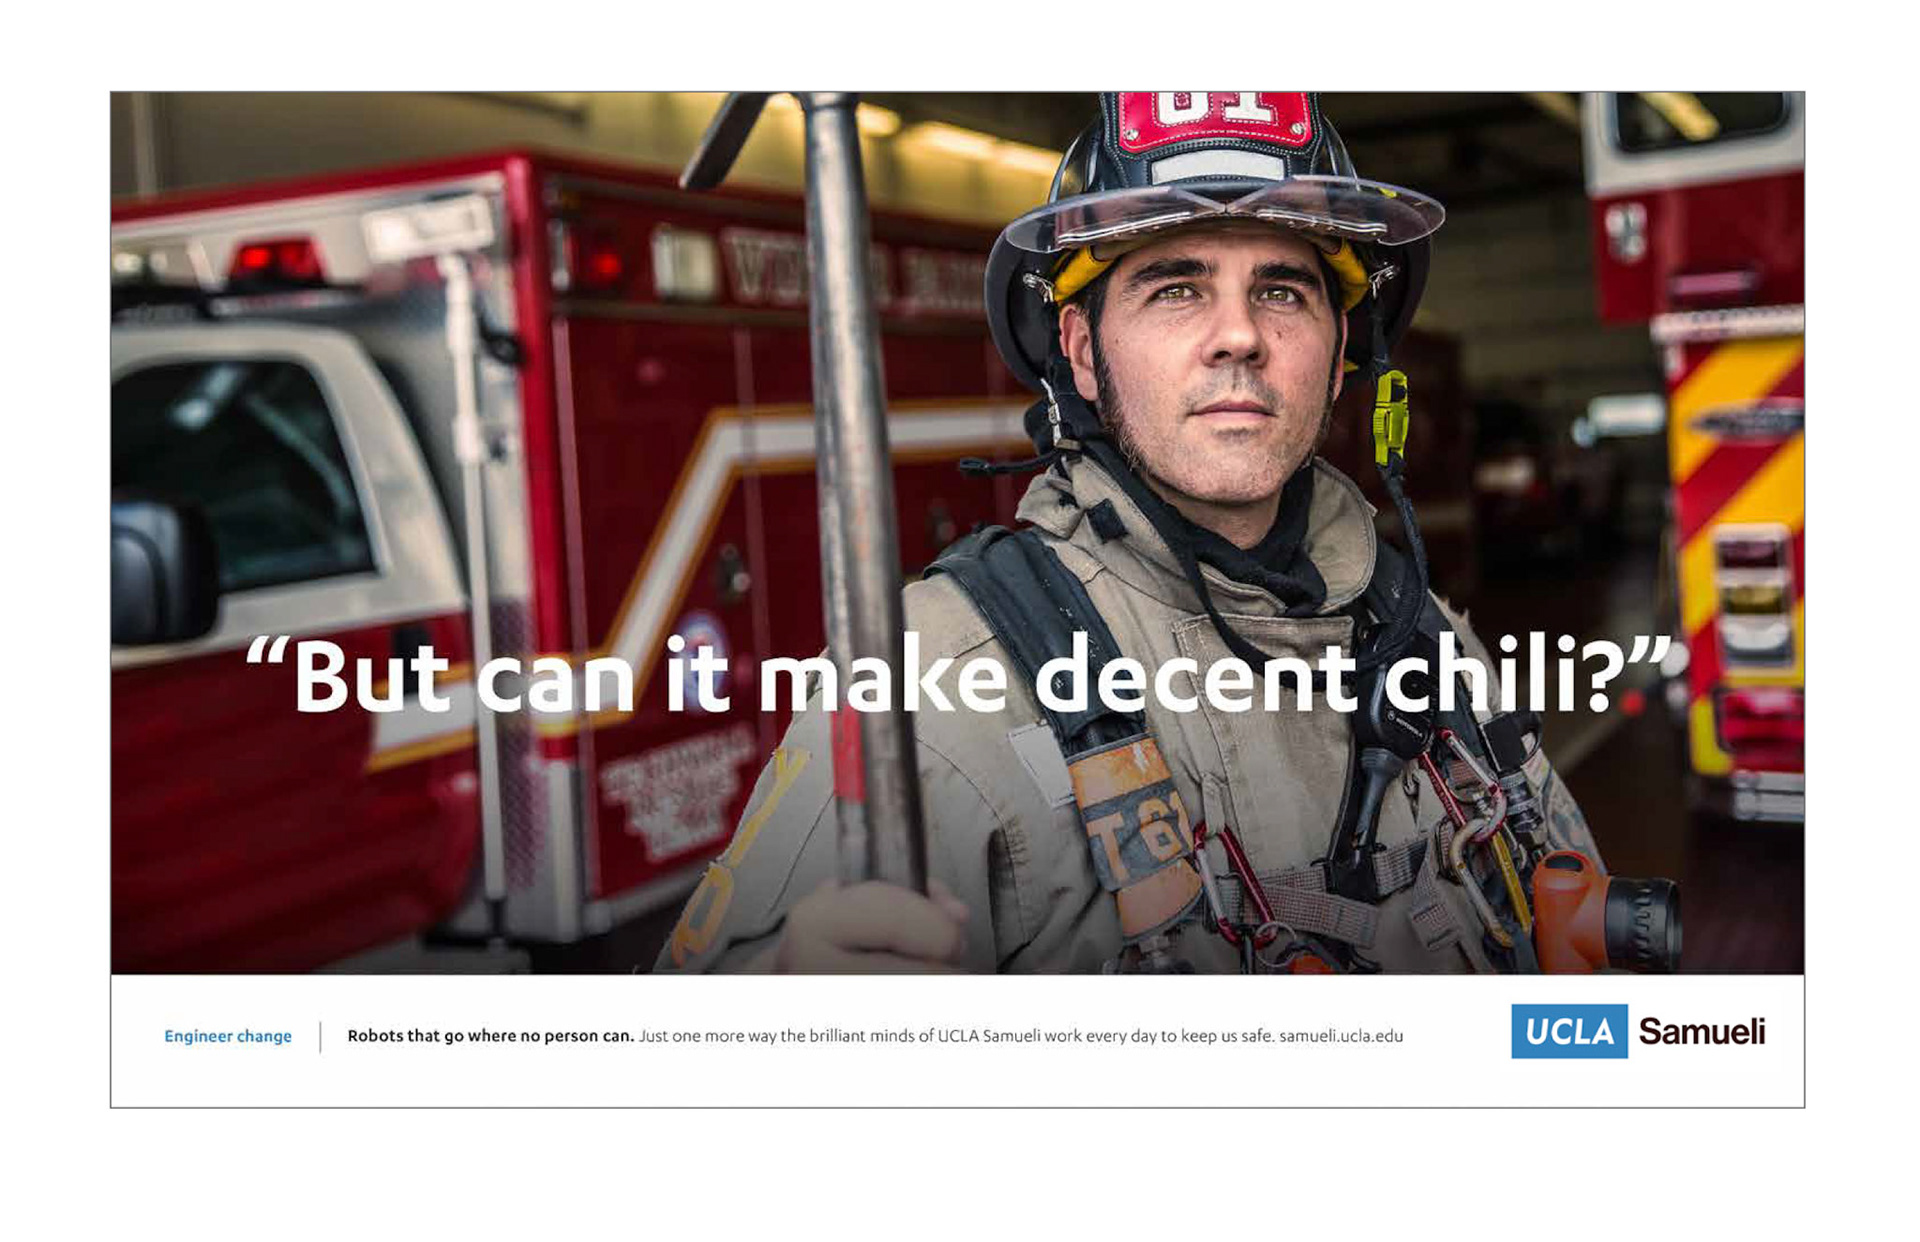The width and height of the screenshot is (1920, 1242).
Task: Click the red helmet shield badge
Action: coord(1213,121)
